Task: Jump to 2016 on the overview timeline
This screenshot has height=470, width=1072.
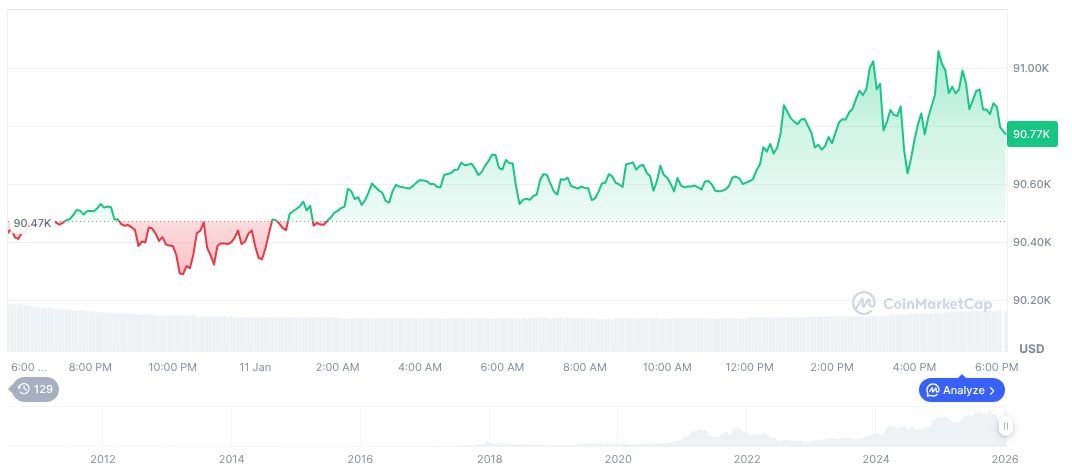Action: tap(360, 459)
